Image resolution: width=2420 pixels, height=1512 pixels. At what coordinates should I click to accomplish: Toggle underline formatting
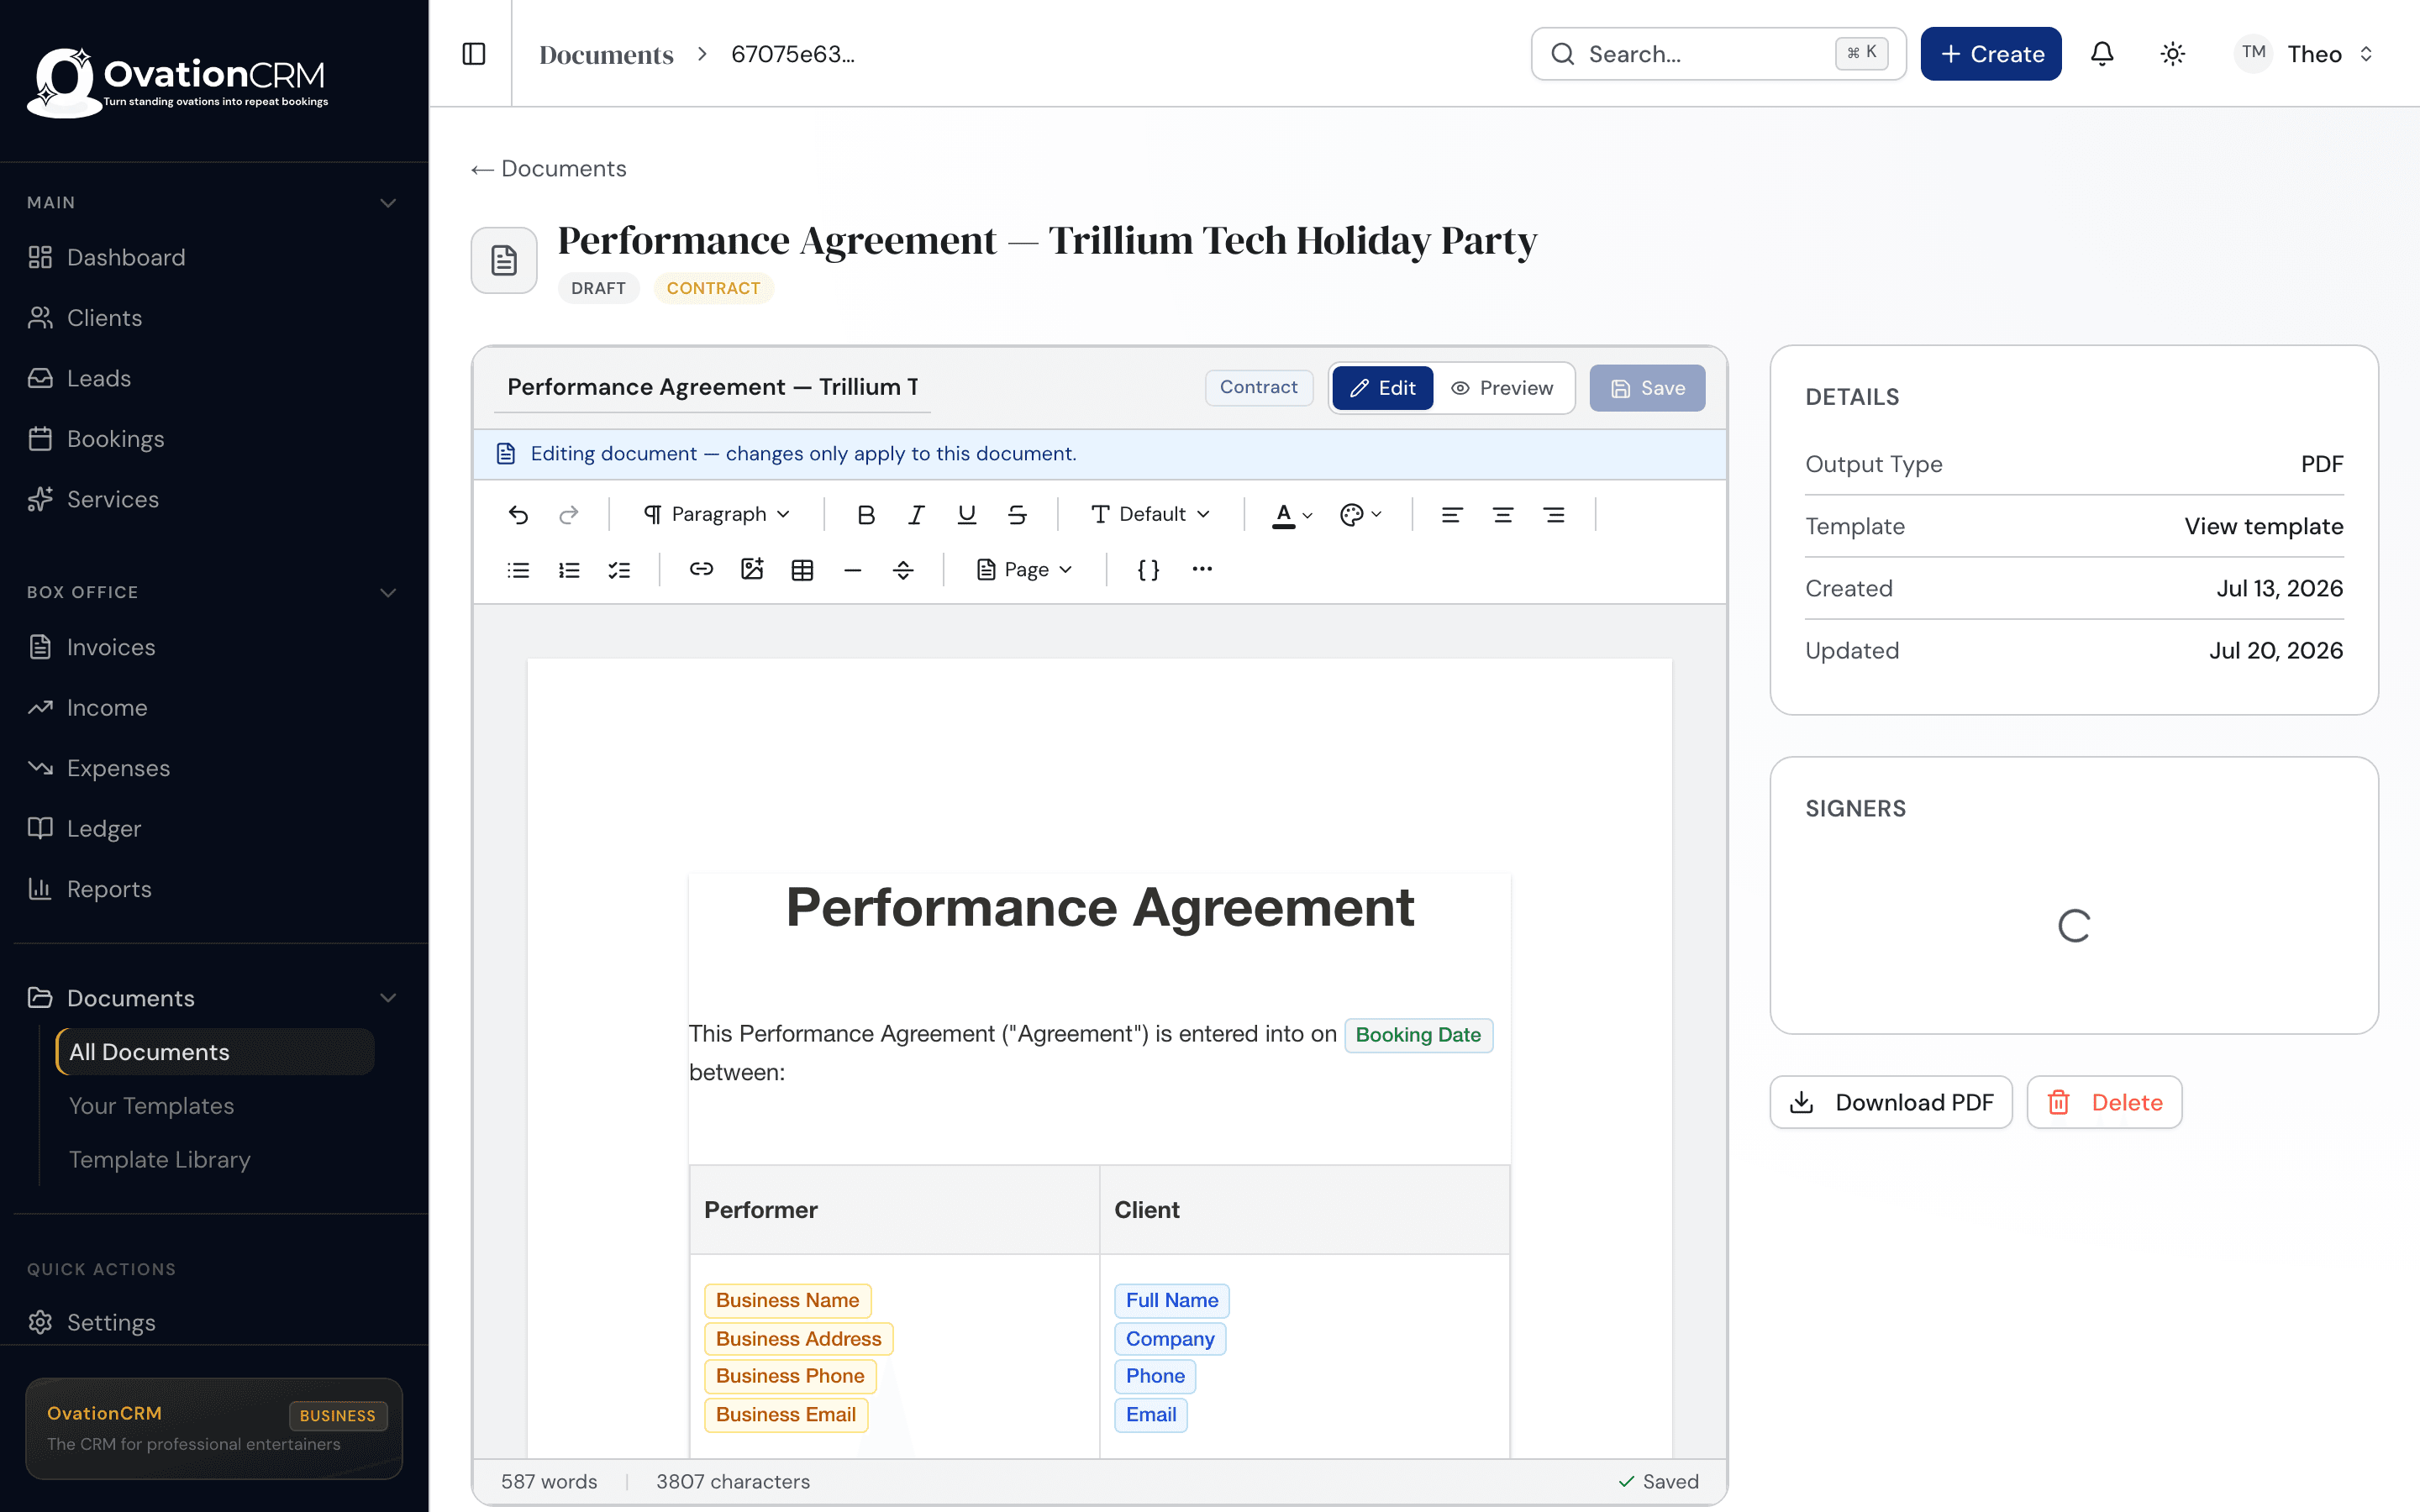coord(966,514)
